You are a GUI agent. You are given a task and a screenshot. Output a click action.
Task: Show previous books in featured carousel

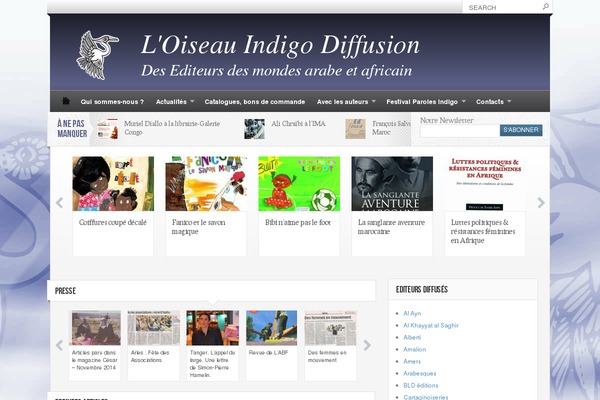[x=59, y=202]
